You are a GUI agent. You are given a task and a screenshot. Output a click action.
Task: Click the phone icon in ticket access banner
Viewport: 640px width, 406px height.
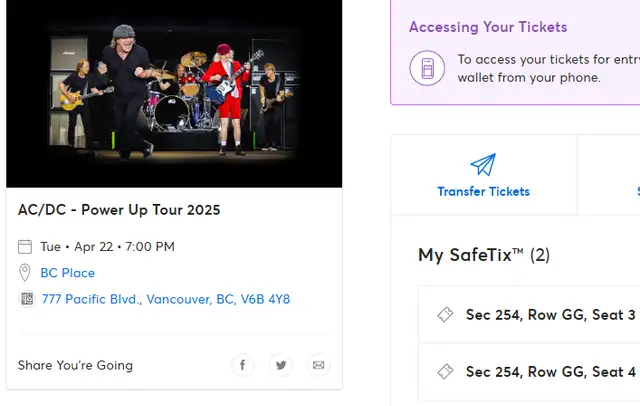pos(427,68)
